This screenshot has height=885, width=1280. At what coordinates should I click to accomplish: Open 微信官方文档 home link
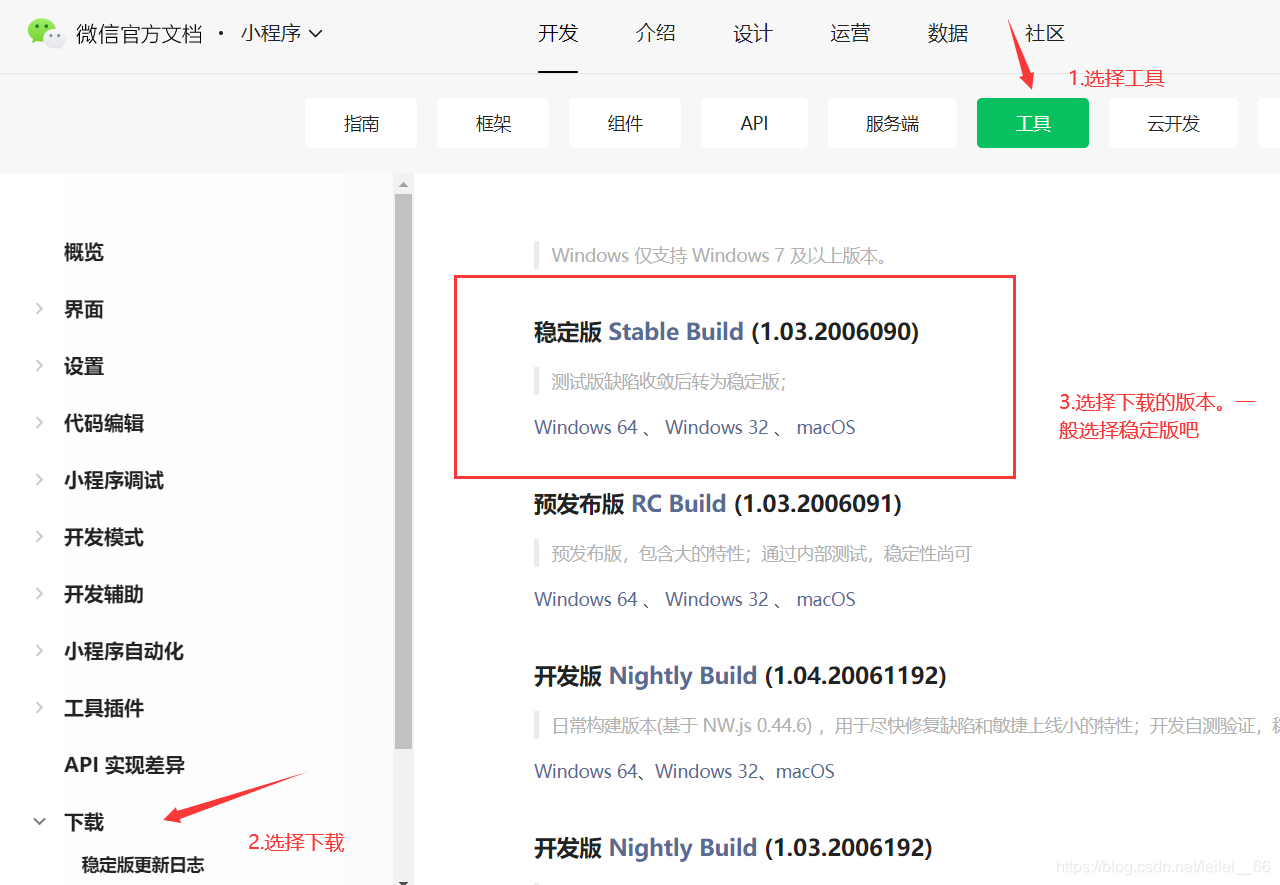point(139,33)
